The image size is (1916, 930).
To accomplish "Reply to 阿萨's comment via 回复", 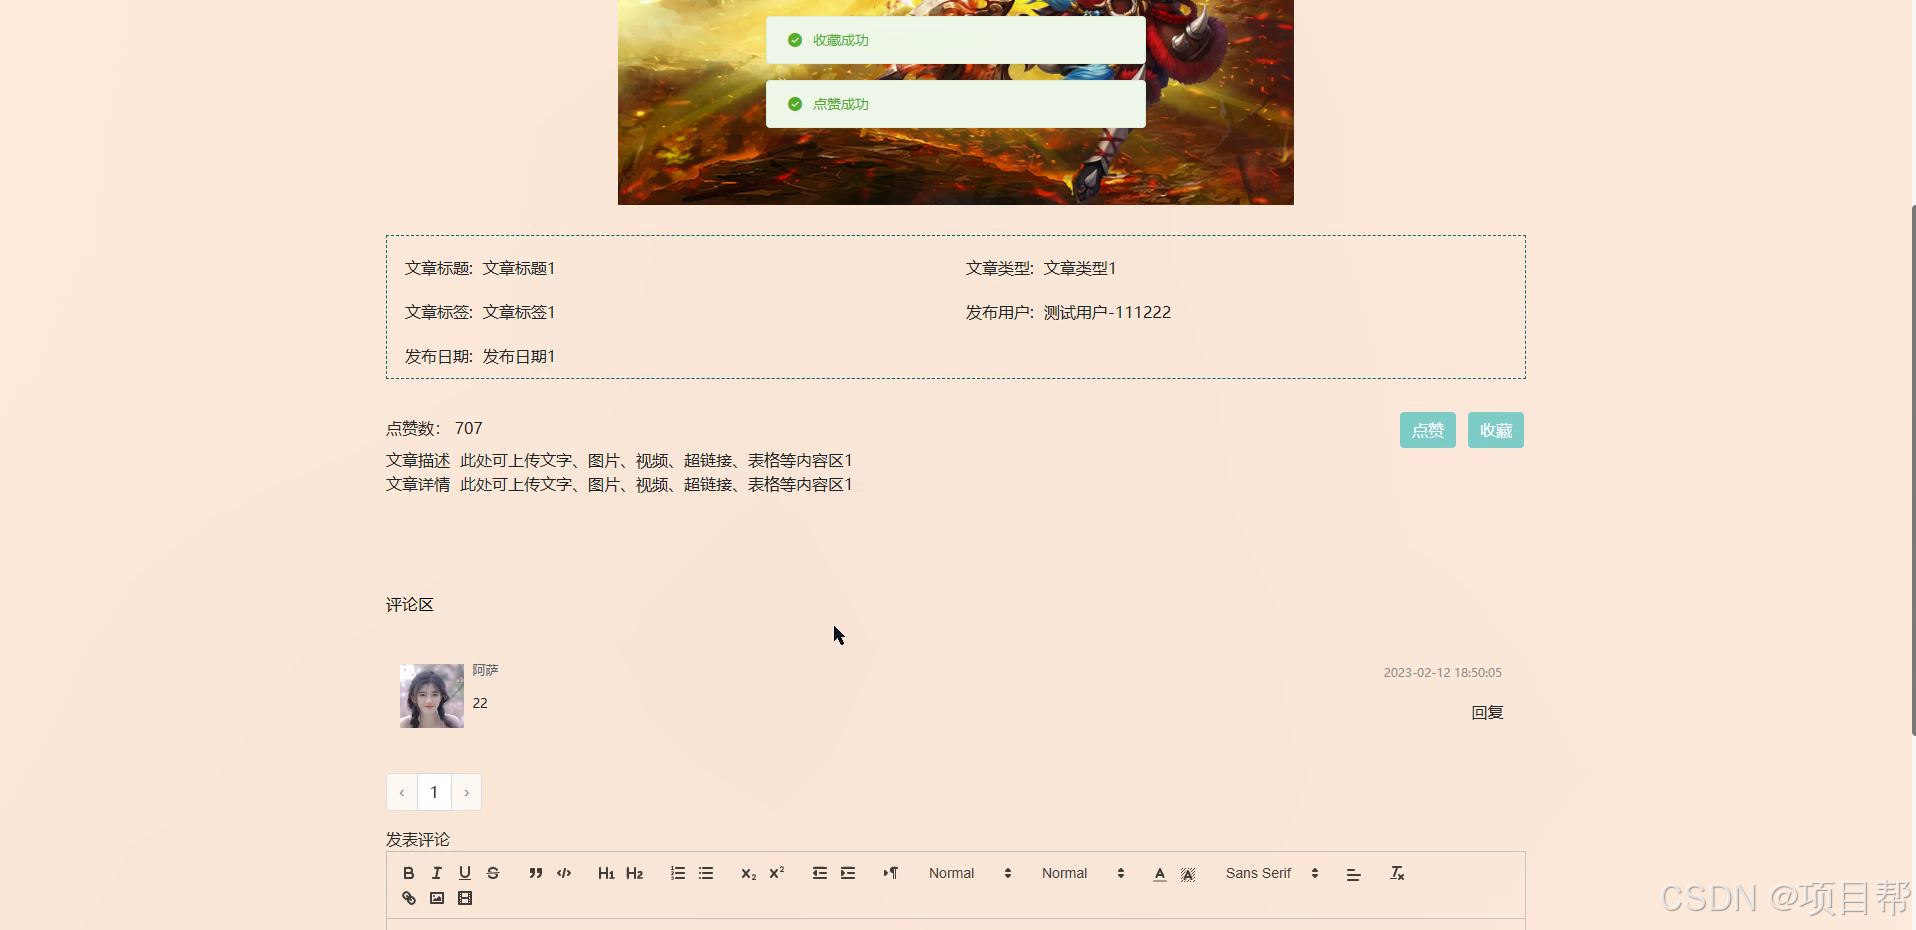I will pyautogui.click(x=1487, y=712).
